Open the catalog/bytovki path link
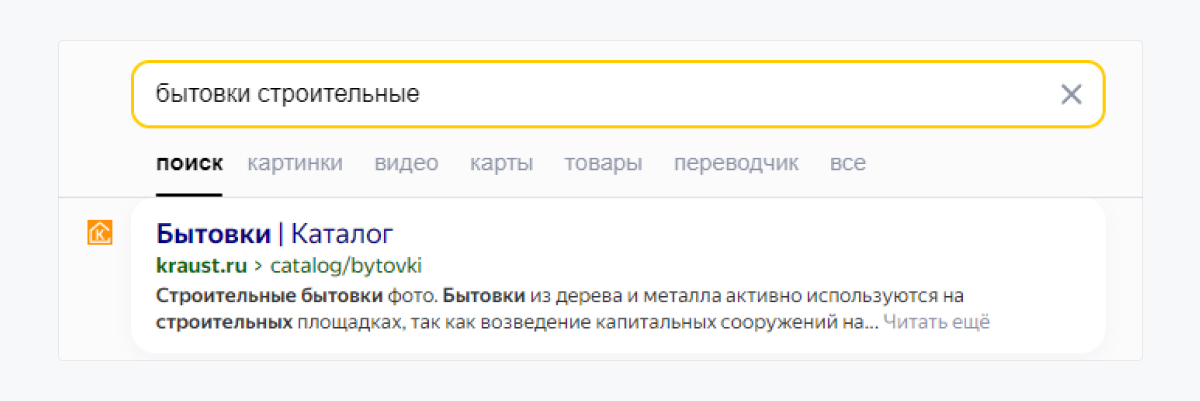The width and height of the screenshot is (1200, 401). pyautogui.click(x=347, y=266)
